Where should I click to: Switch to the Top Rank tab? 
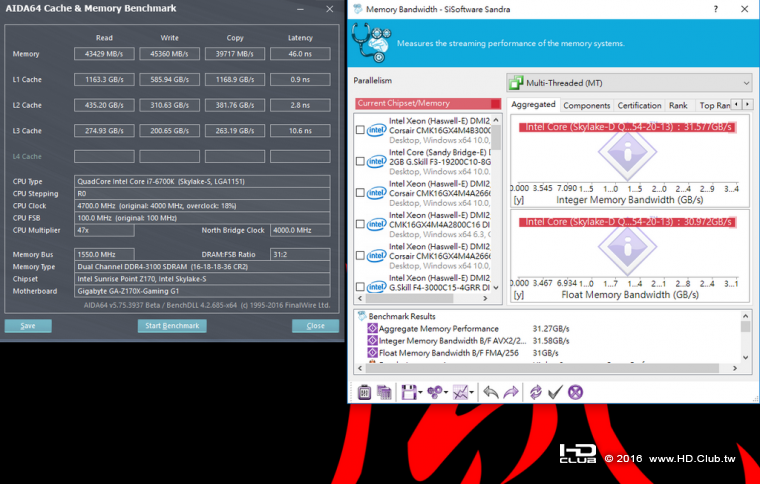click(x=714, y=105)
